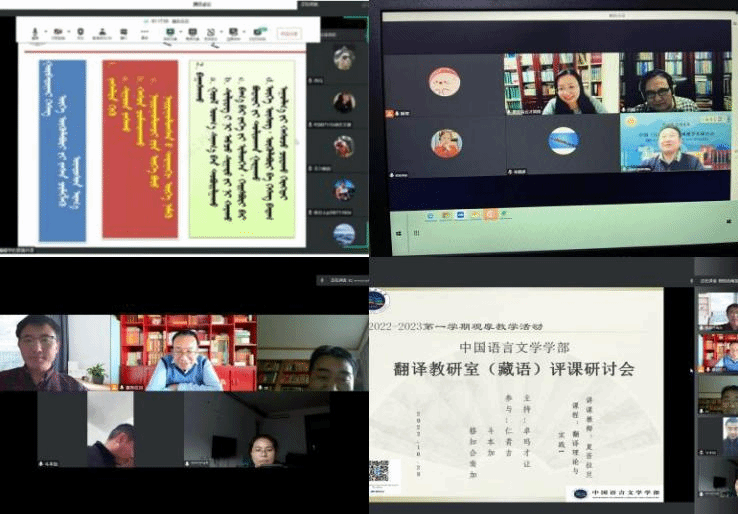Open the participants list icon in the toolbar
Viewport: 738px width, 514px height.
pyautogui.click(x=102, y=32)
